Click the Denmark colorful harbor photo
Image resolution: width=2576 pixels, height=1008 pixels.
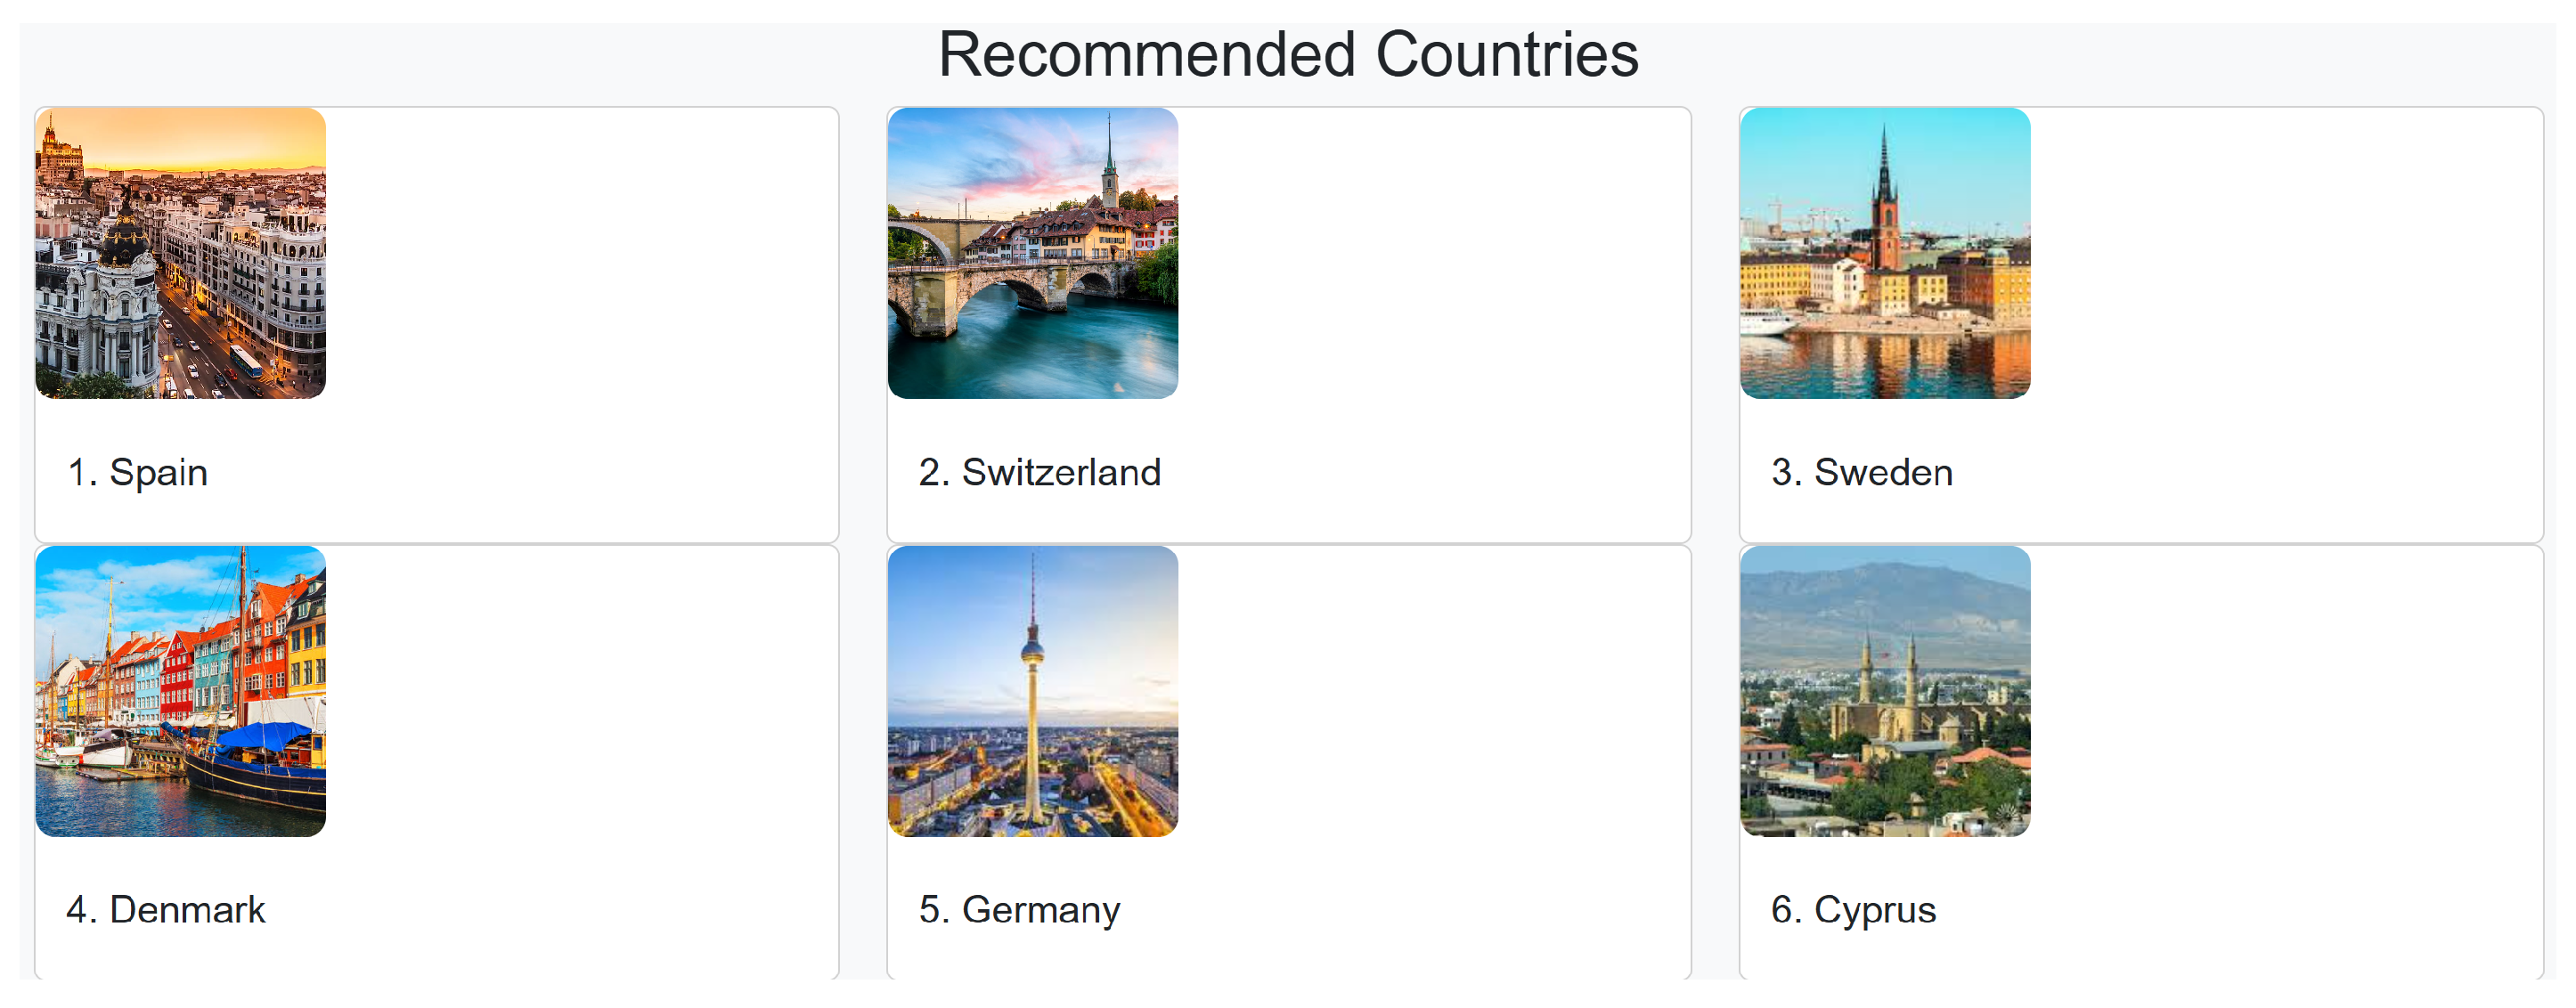[x=180, y=691]
